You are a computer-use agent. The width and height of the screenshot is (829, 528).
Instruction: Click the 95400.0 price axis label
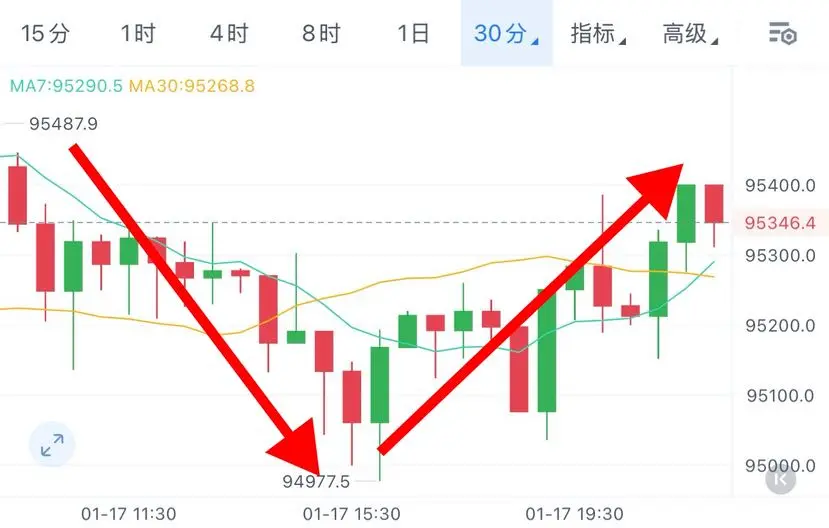(x=780, y=186)
